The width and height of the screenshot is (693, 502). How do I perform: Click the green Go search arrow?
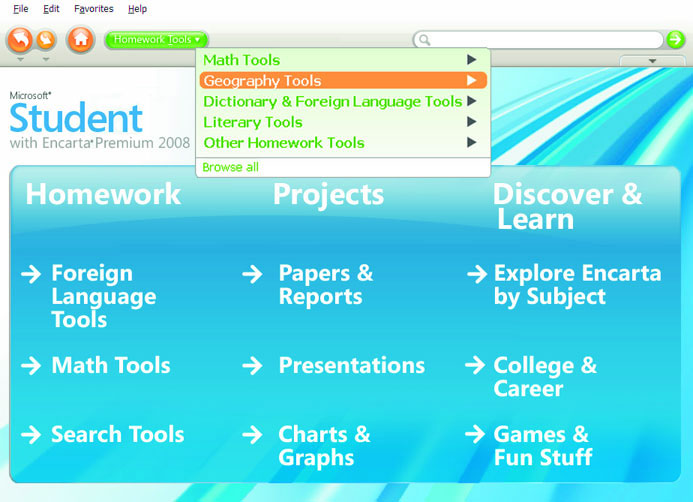click(x=675, y=39)
